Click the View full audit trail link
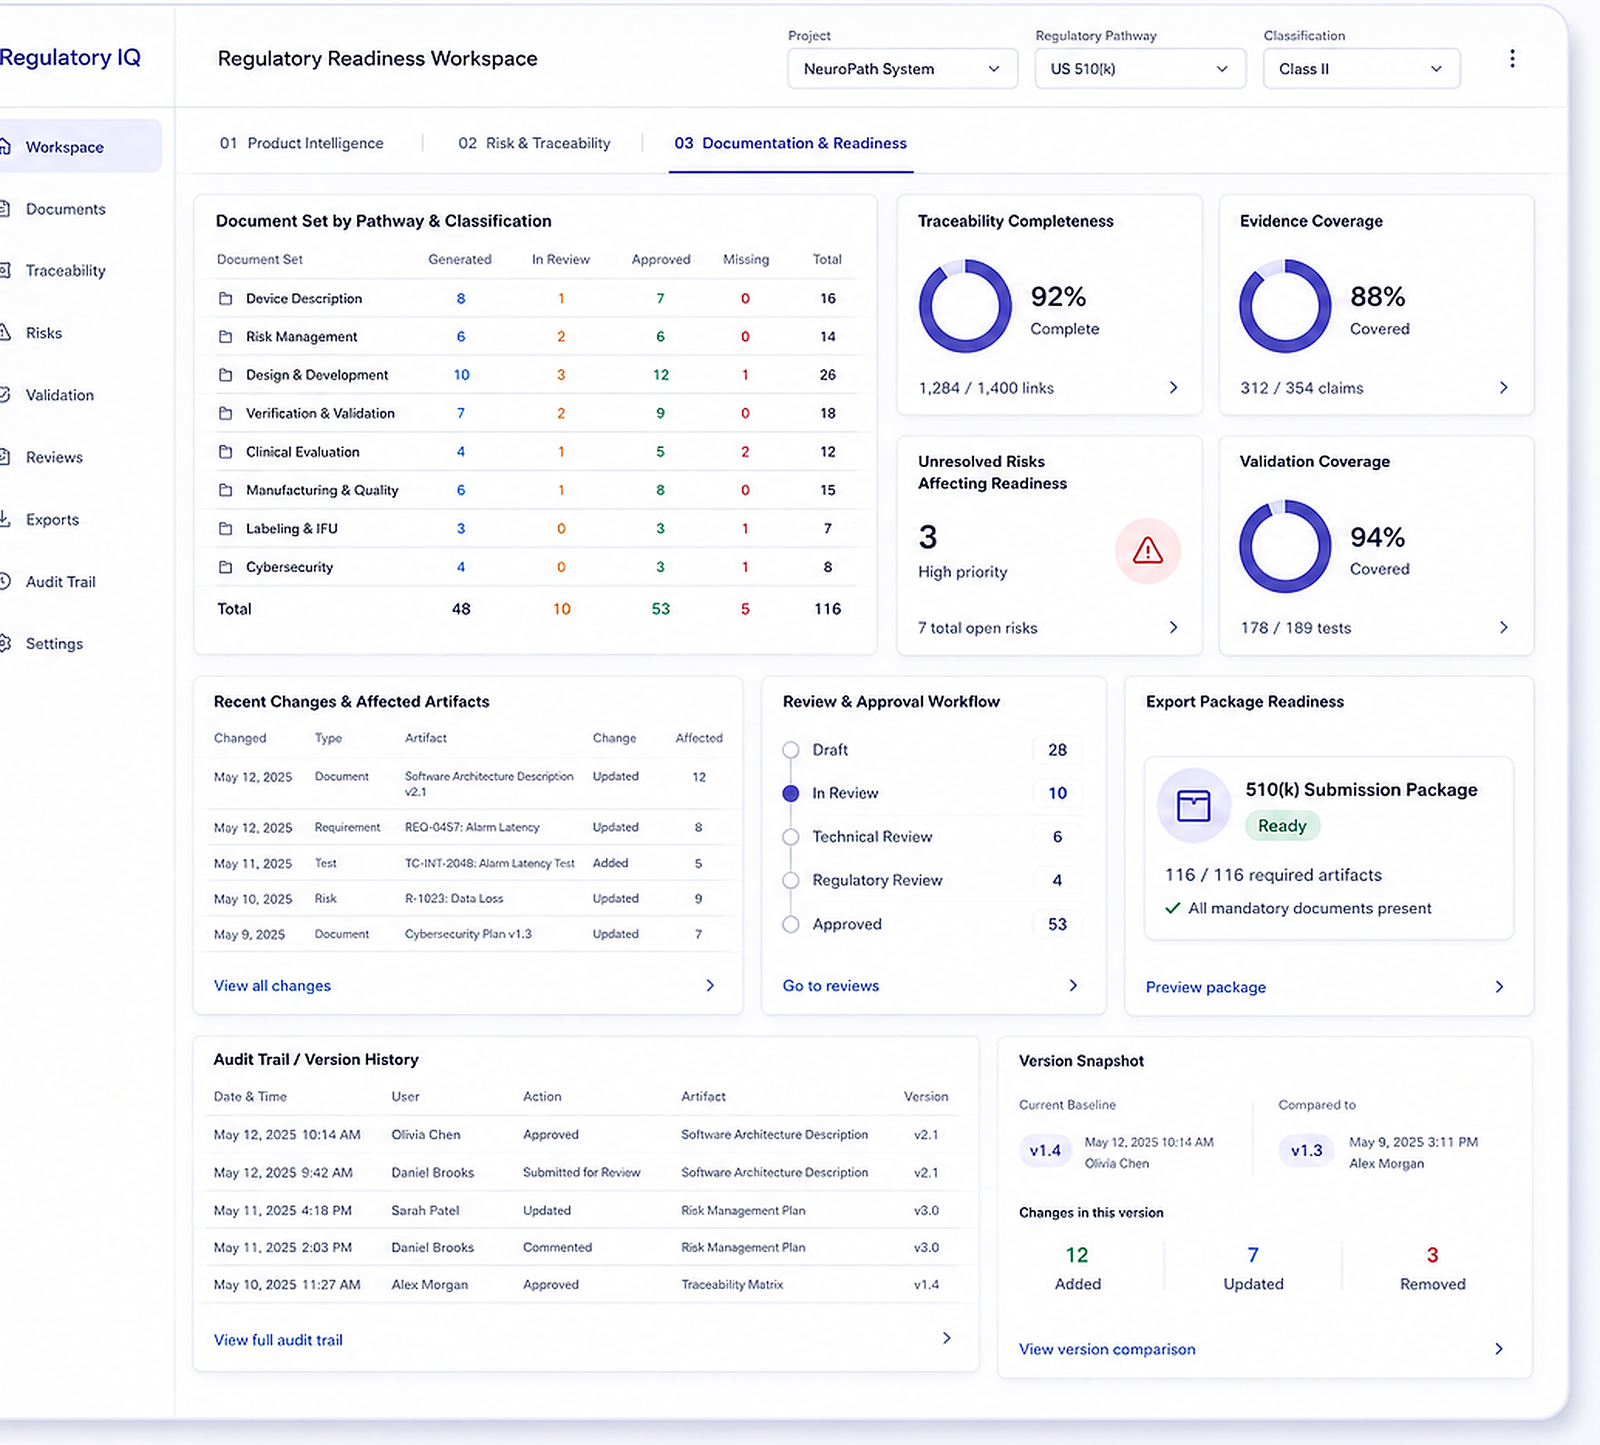Image resolution: width=1600 pixels, height=1445 pixels. click(x=278, y=1340)
